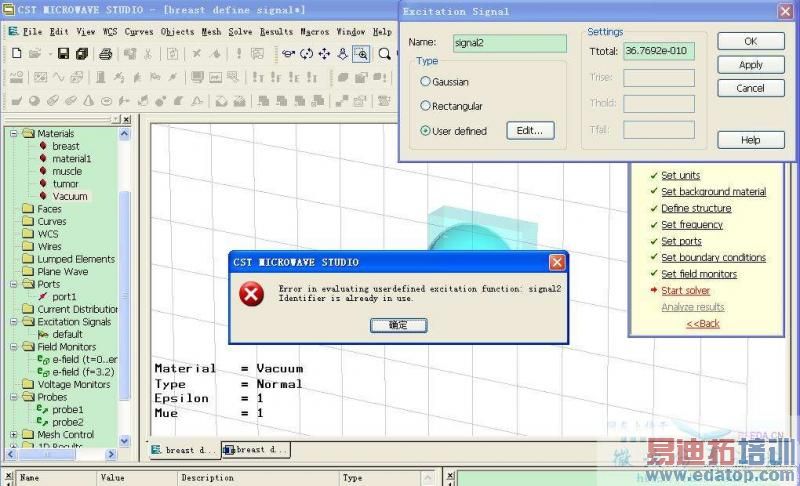Expand the Mesh Control tree folder

coord(14,434)
